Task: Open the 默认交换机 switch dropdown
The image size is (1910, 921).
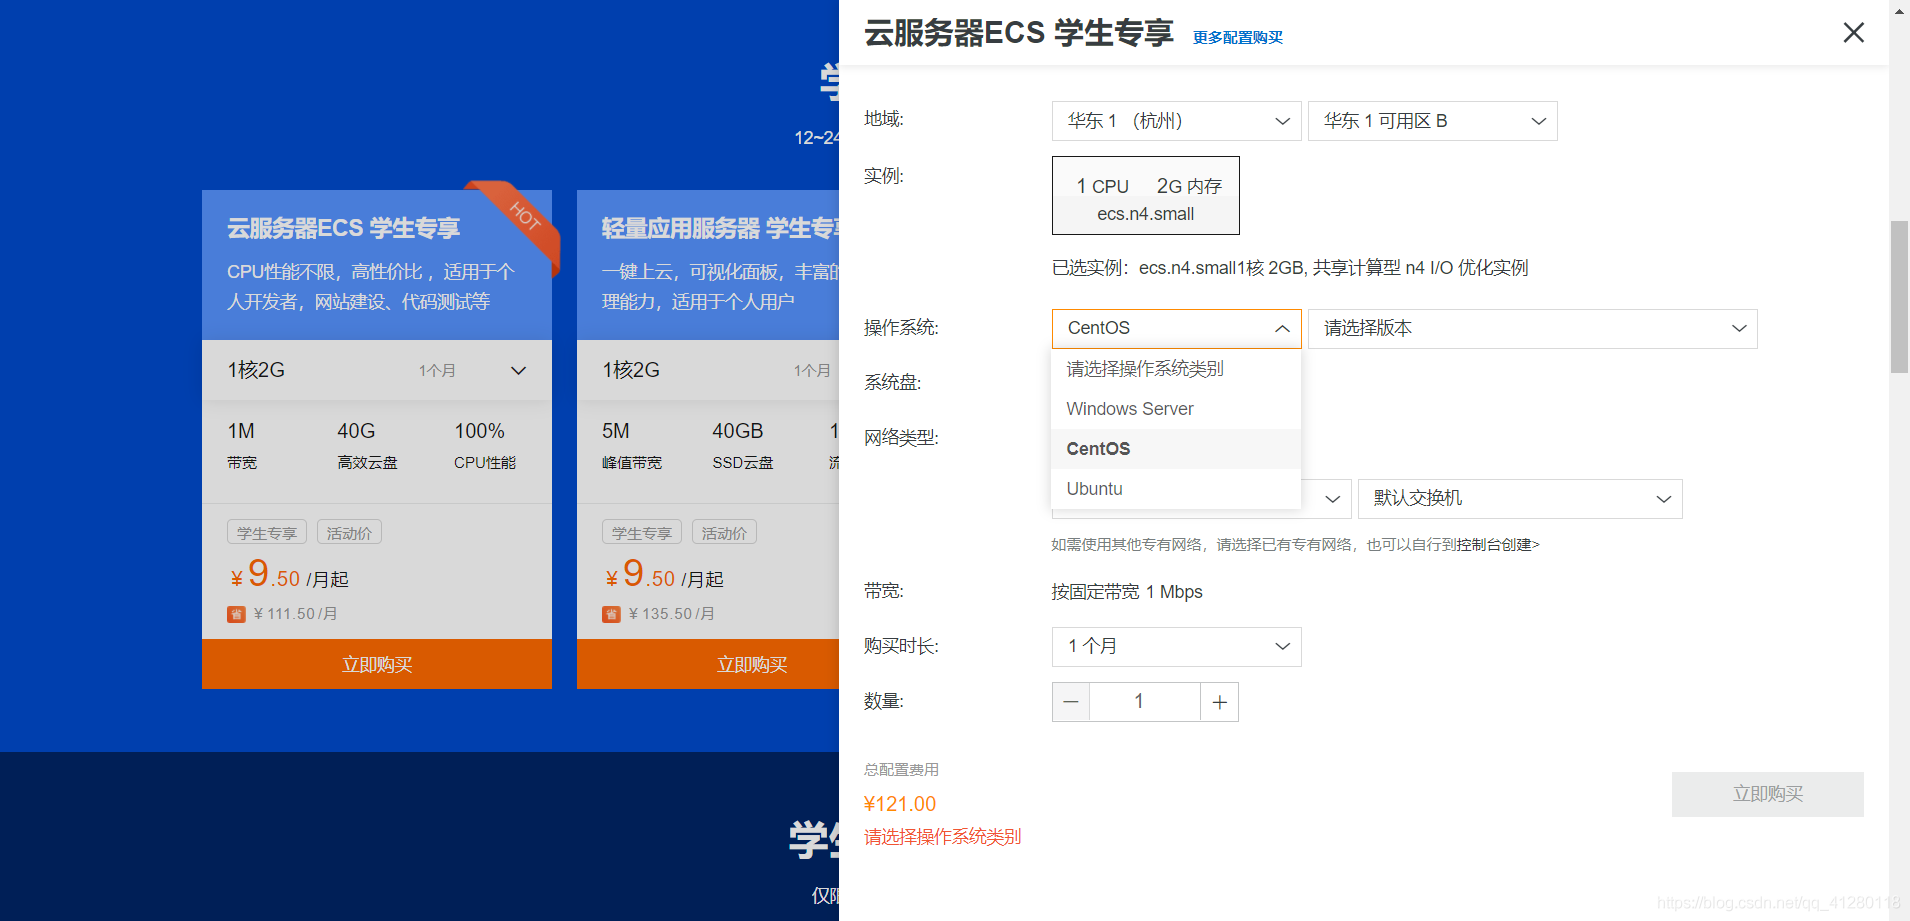Action: [1520, 499]
